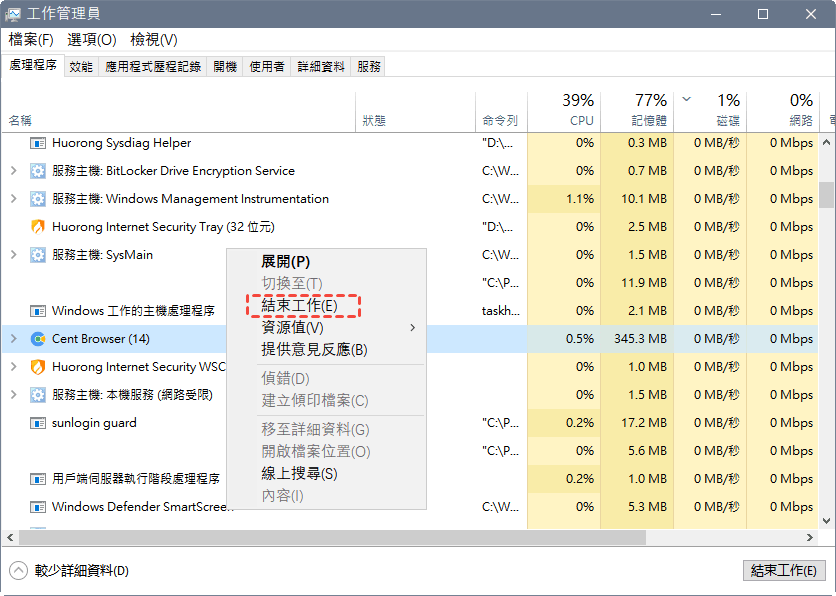Click the sort chevron above 磁碟 column

687,99
